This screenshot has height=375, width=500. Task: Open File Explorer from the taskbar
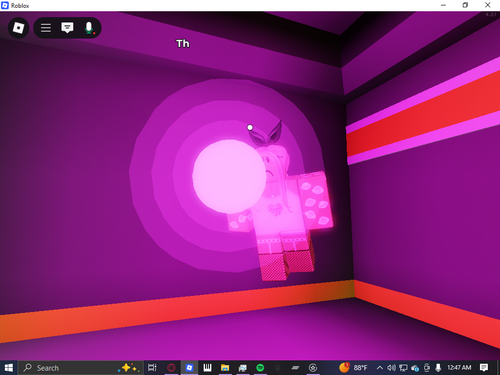coord(225,368)
